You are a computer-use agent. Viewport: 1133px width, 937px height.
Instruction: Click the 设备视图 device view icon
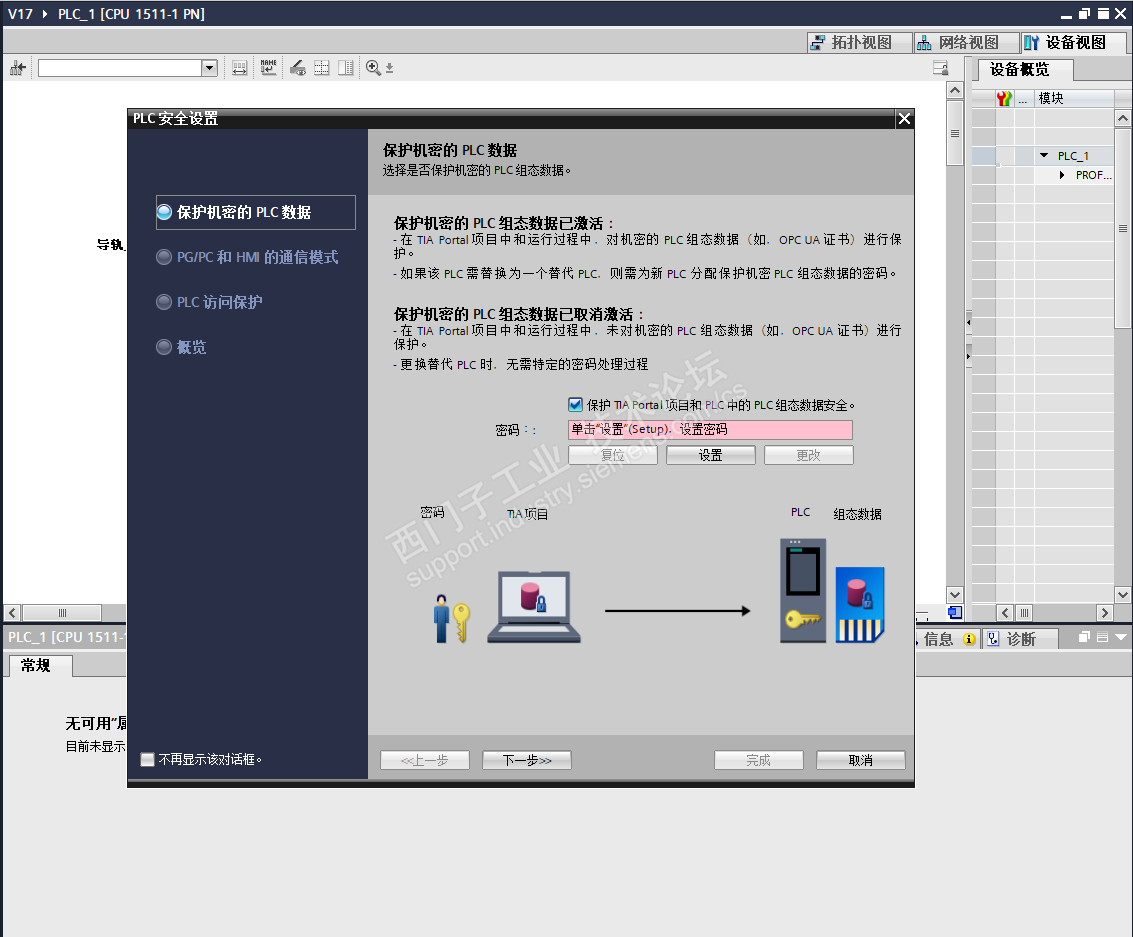click(1032, 43)
